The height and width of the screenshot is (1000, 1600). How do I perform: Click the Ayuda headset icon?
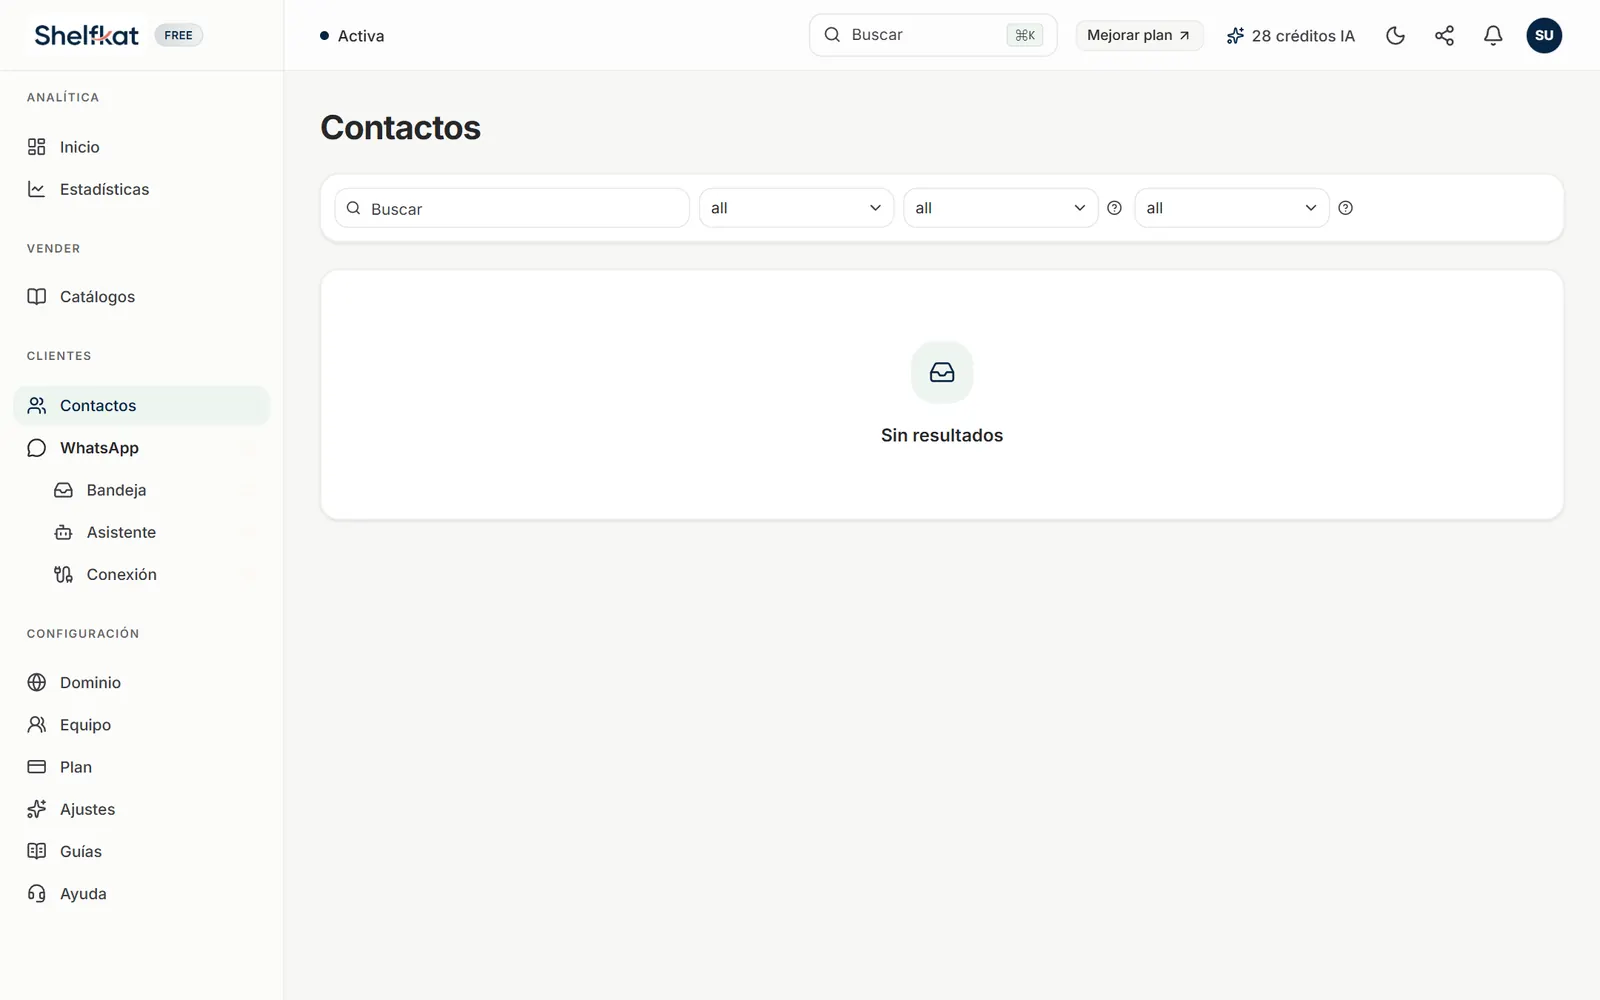coord(37,893)
